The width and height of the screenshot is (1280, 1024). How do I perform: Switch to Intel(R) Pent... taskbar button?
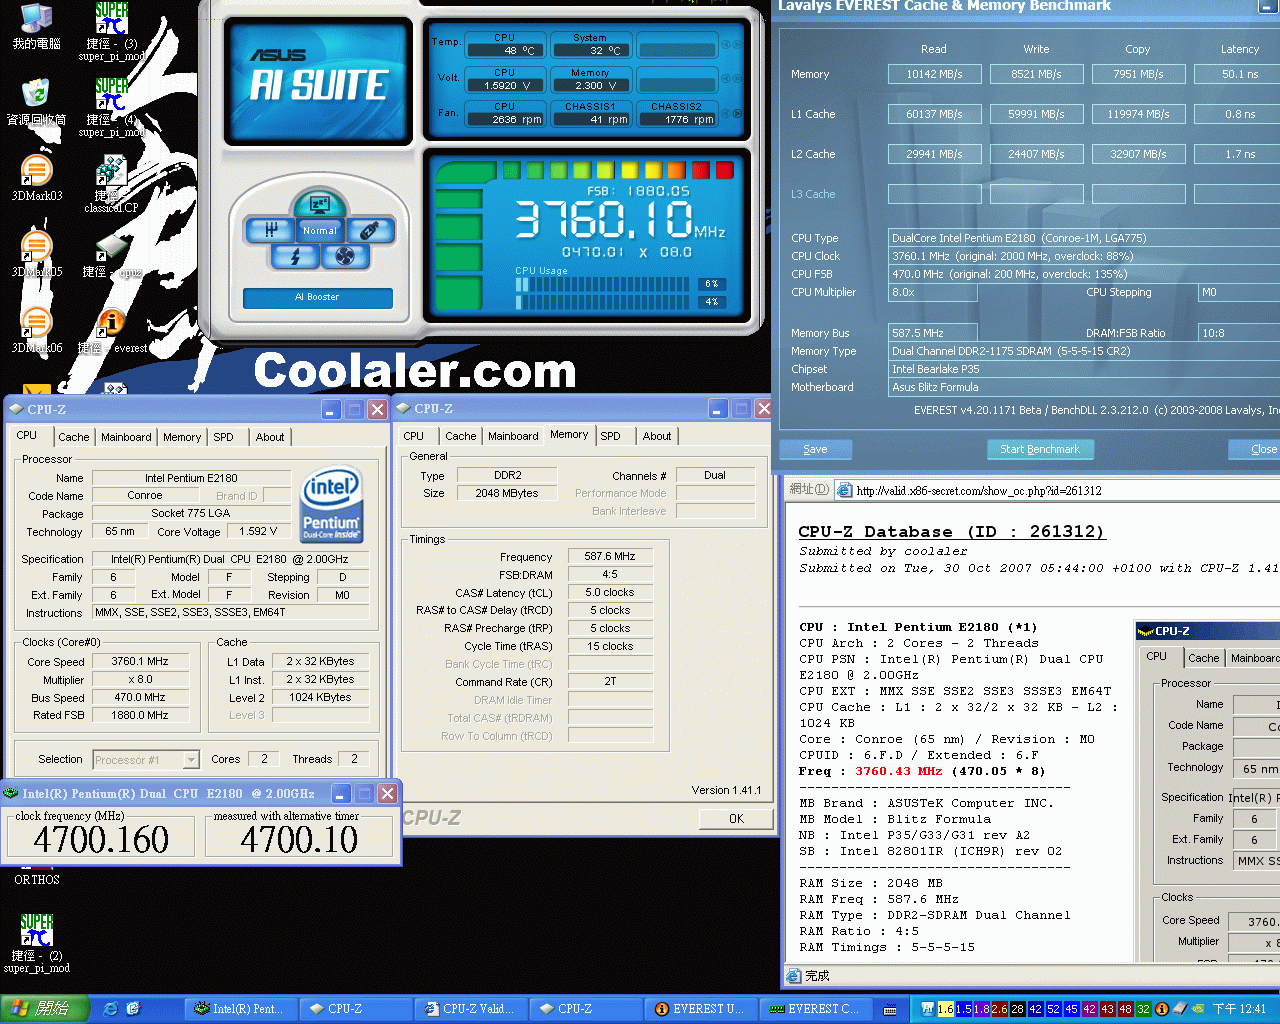(x=240, y=1009)
